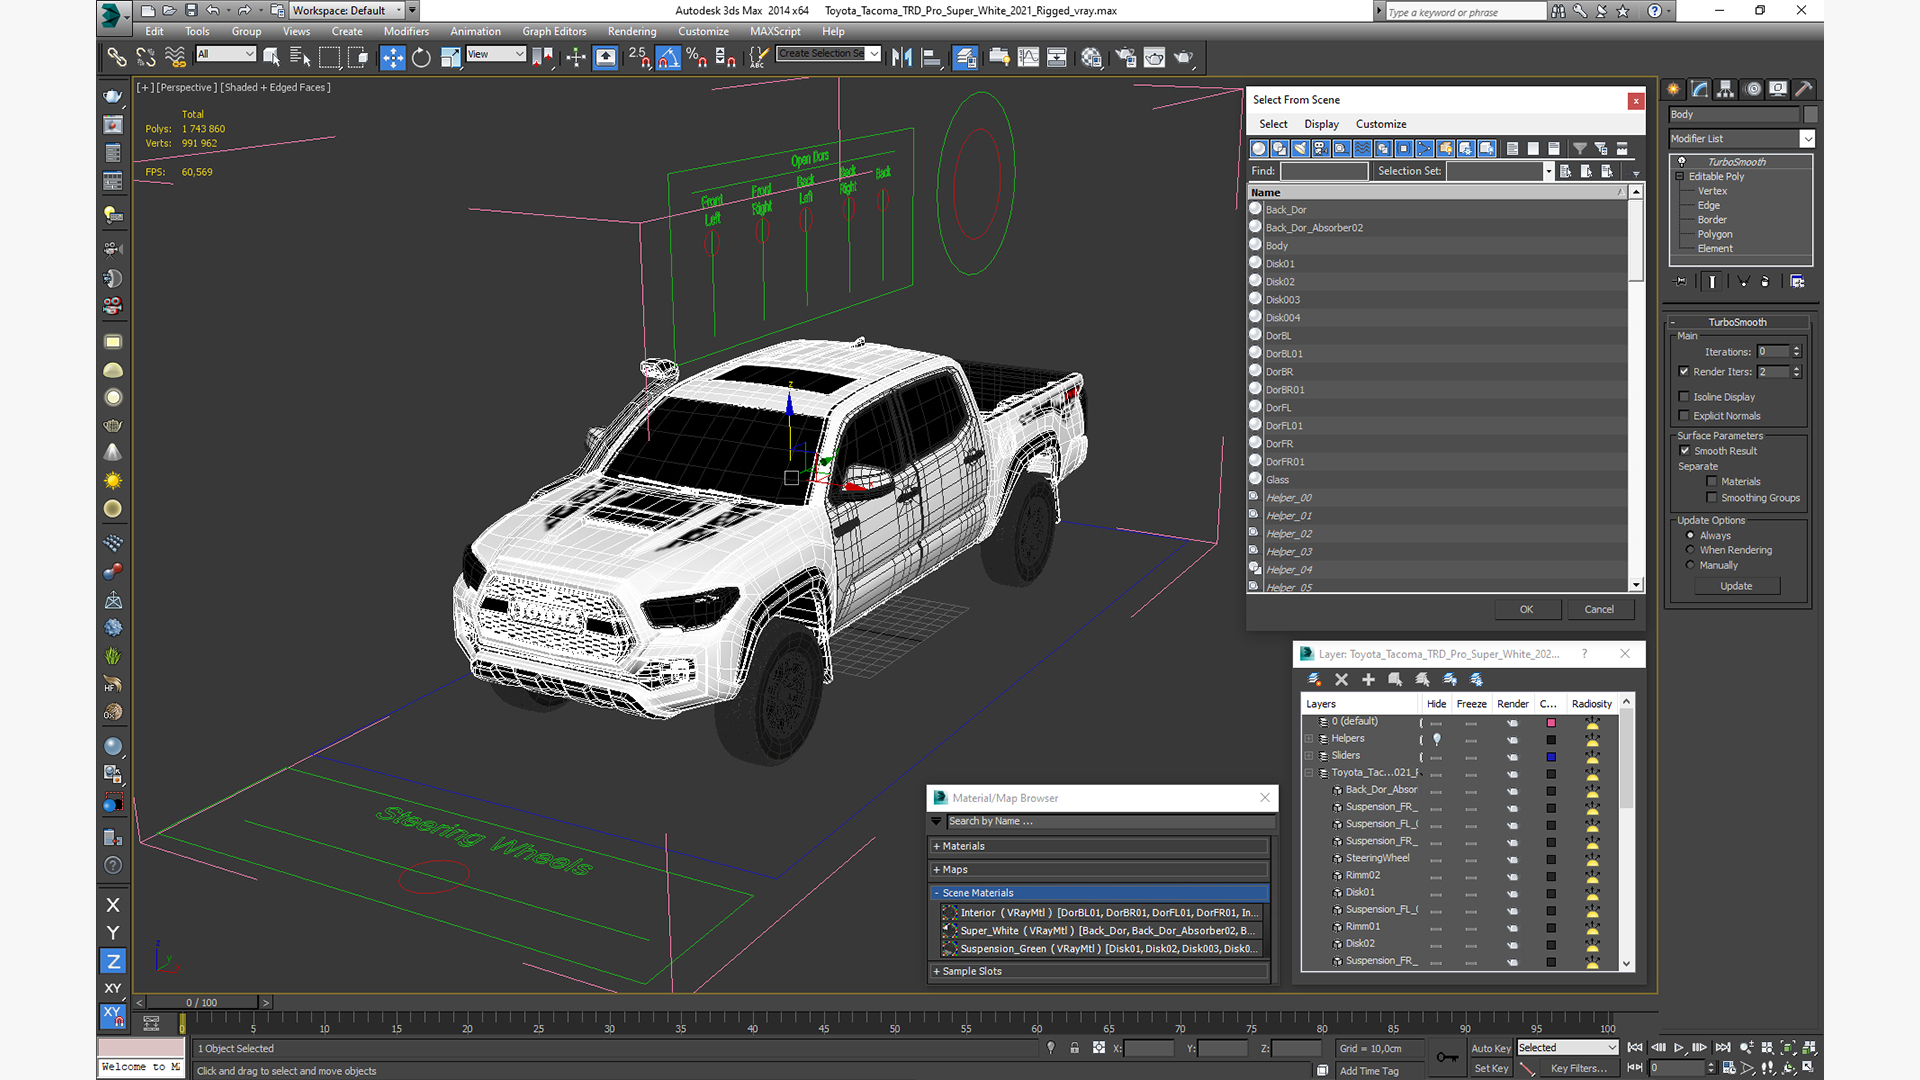Image resolution: width=1920 pixels, height=1080 pixels.
Task: Activate the Select and Move tool
Action: point(392,58)
